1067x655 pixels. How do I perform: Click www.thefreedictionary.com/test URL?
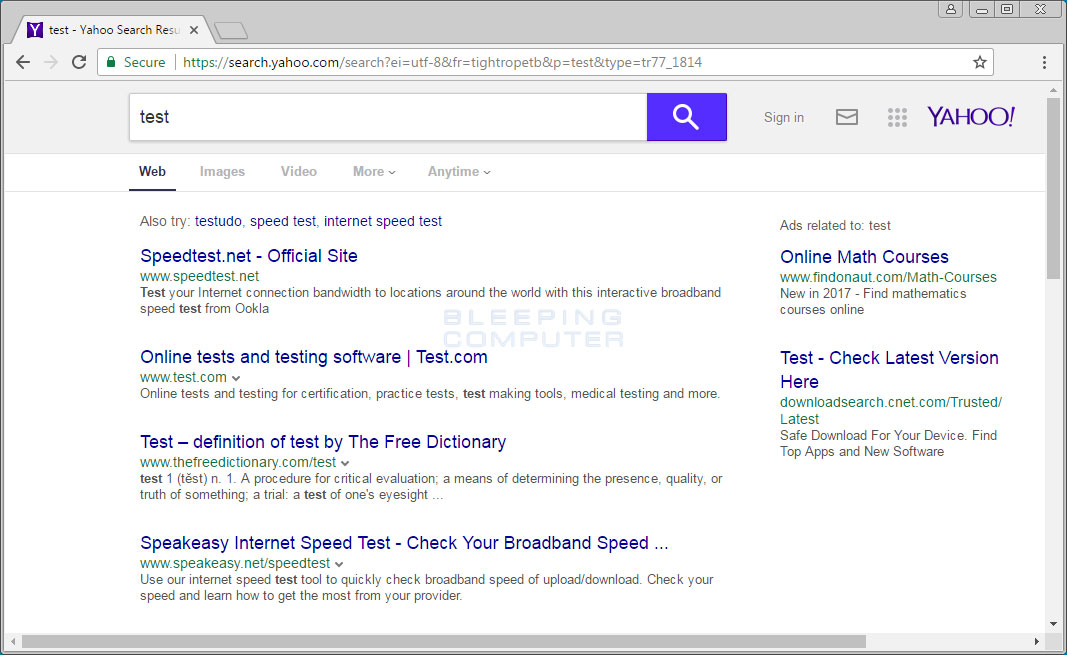(x=238, y=462)
